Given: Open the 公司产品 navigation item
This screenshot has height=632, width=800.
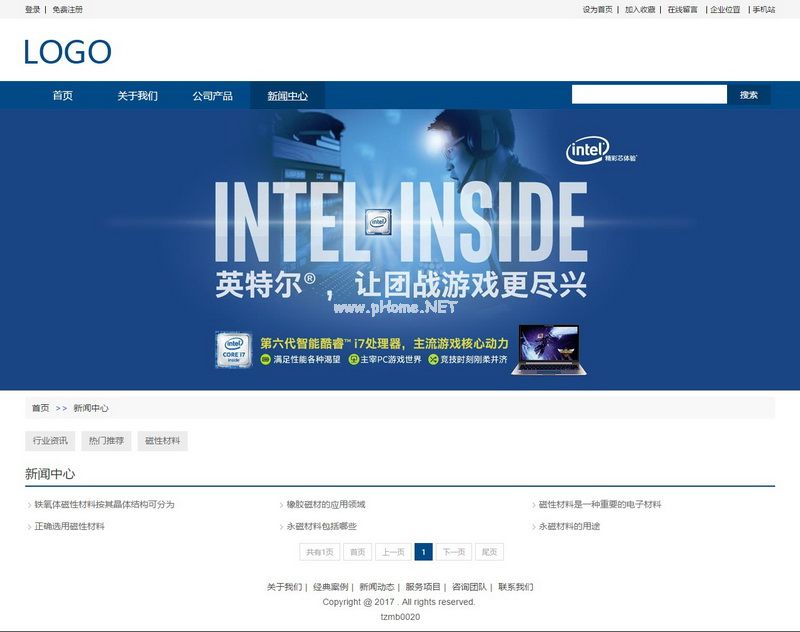Looking at the screenshot, I should pos(213,95).
